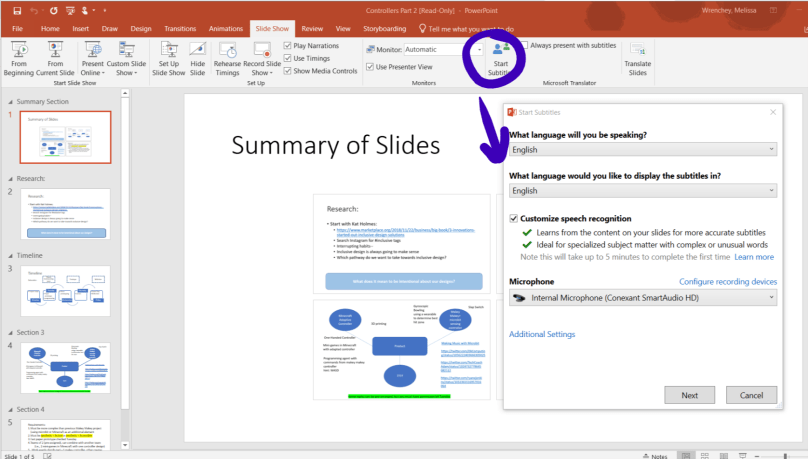Expand the speaking language dropdown

pyautogui.click(x=642, y=149)
